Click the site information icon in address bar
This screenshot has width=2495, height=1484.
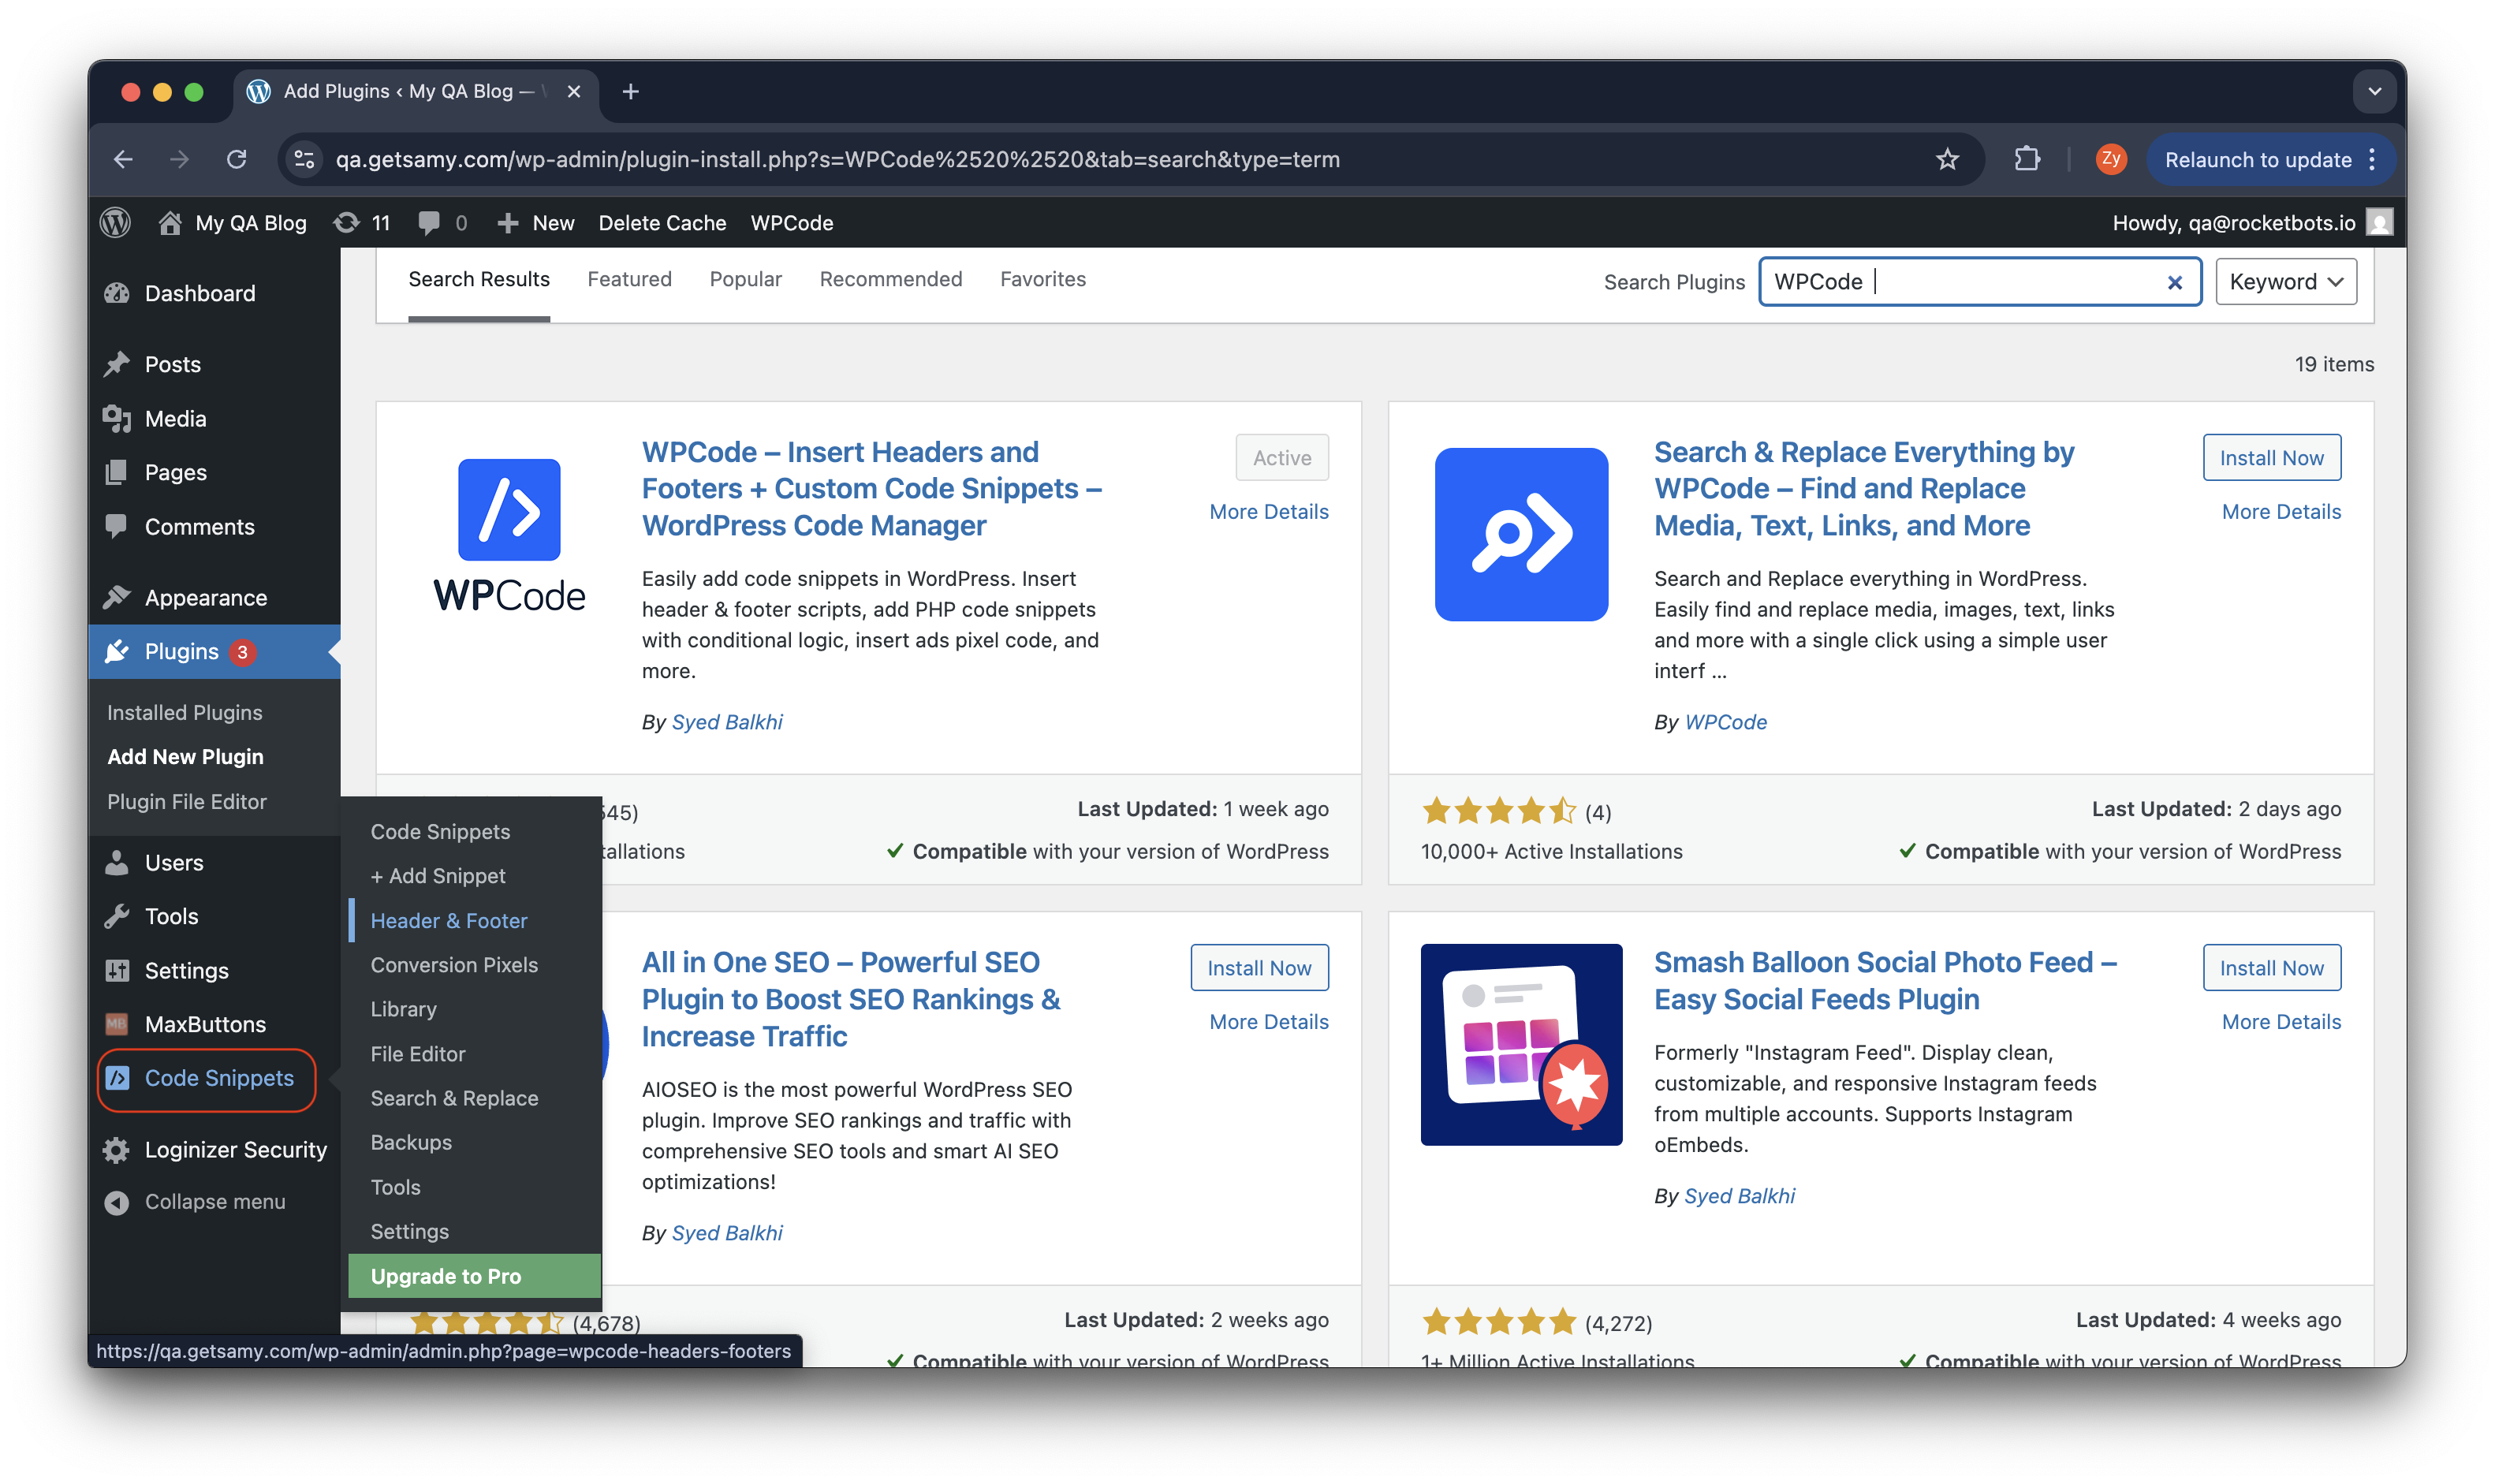pyautogui.click(x=305, y=159)
